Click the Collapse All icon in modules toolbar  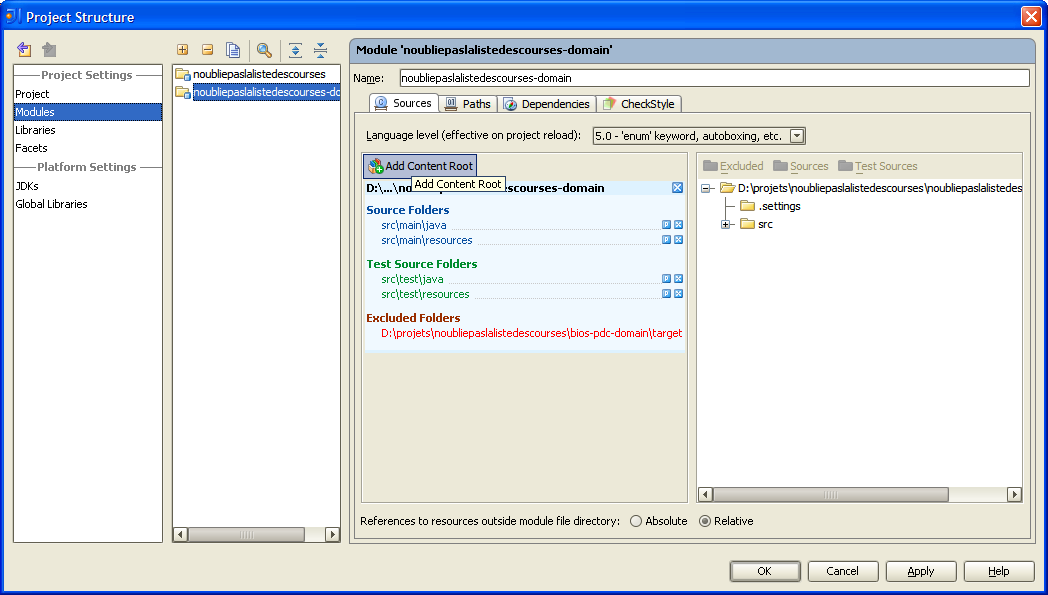[x=320, y=50]
